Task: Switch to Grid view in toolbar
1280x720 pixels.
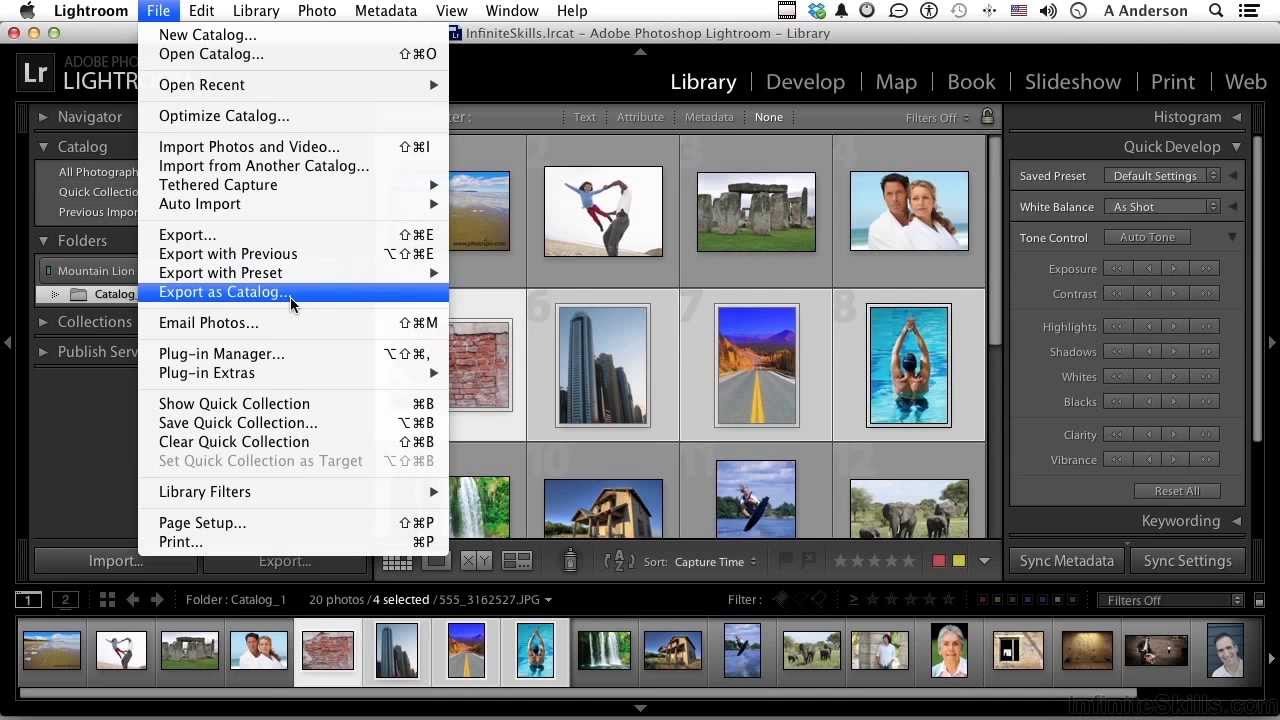Action: pos(397,561)
